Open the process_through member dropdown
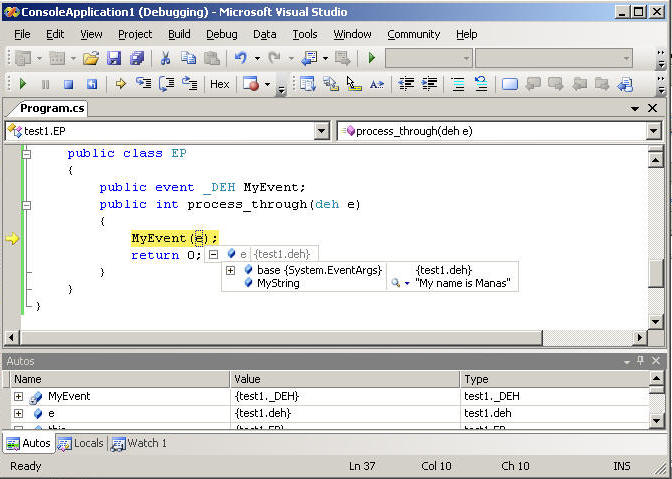672x479 pixels. pyautogui.click(x=653, y=131)
